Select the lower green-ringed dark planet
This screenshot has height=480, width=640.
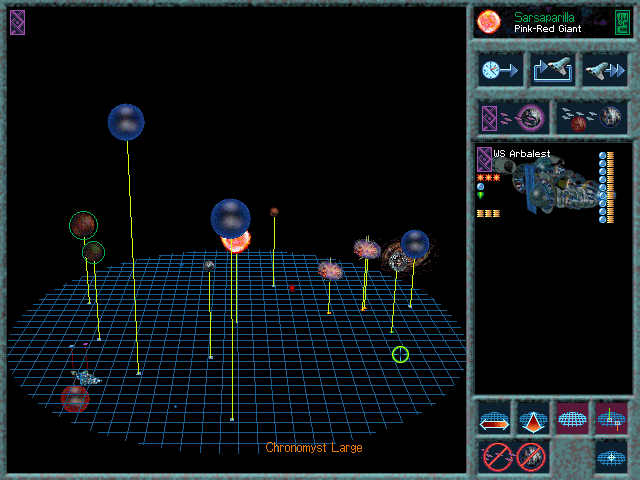pyautogui.click(x=93, y=252)
